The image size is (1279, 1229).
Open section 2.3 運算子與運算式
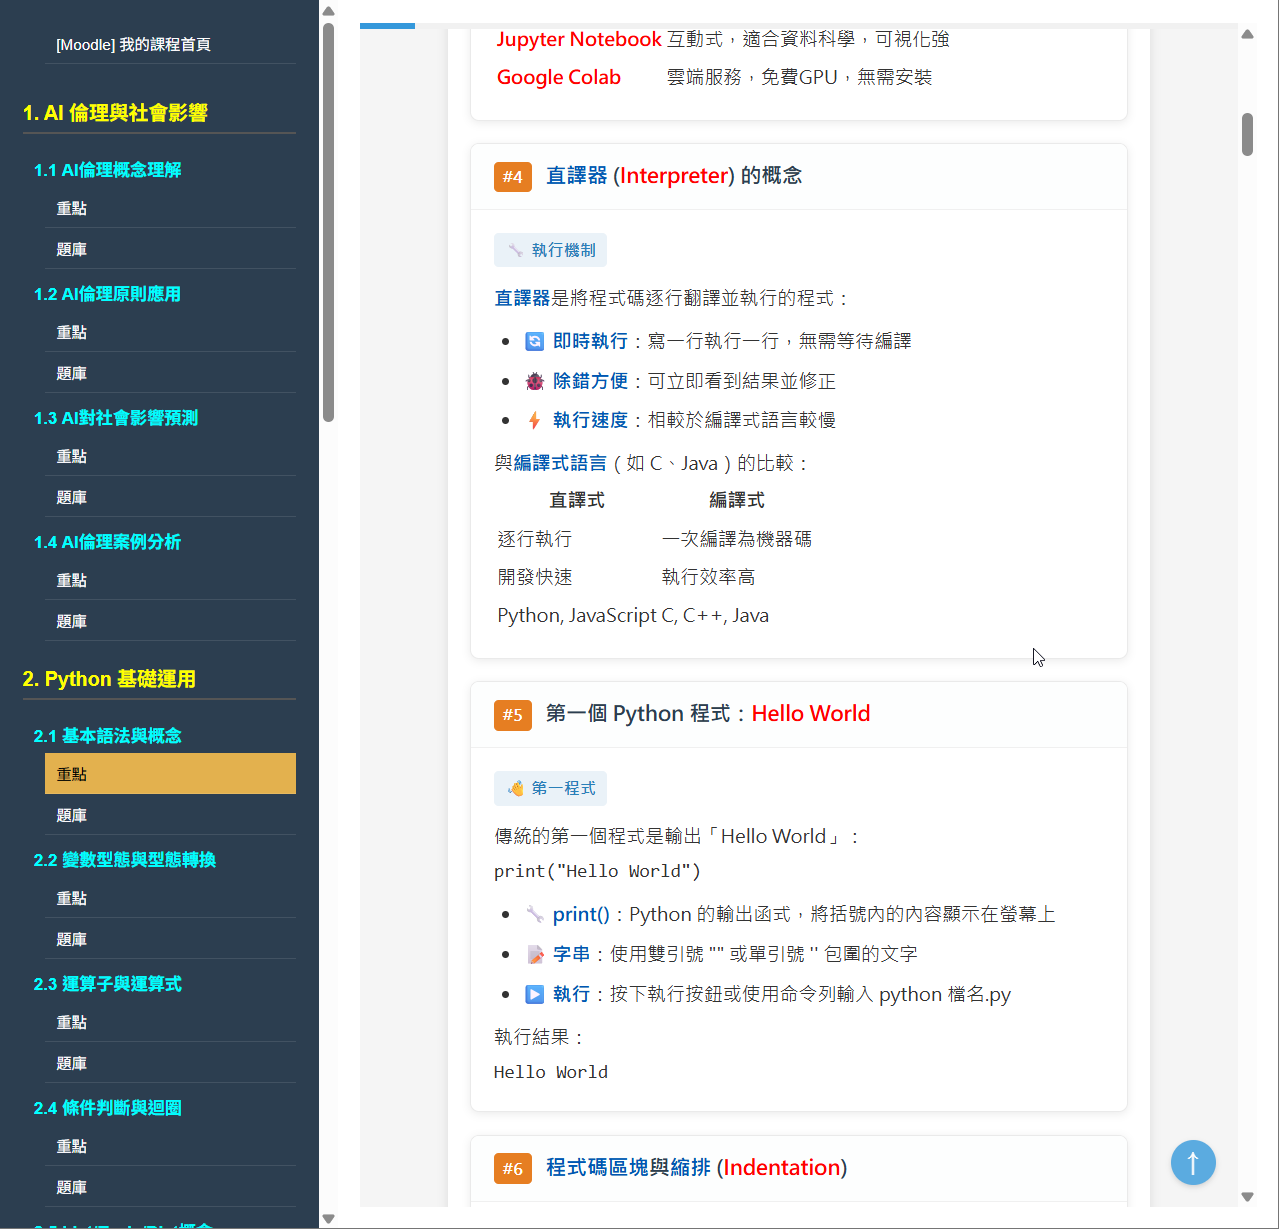tap(107, 984)
